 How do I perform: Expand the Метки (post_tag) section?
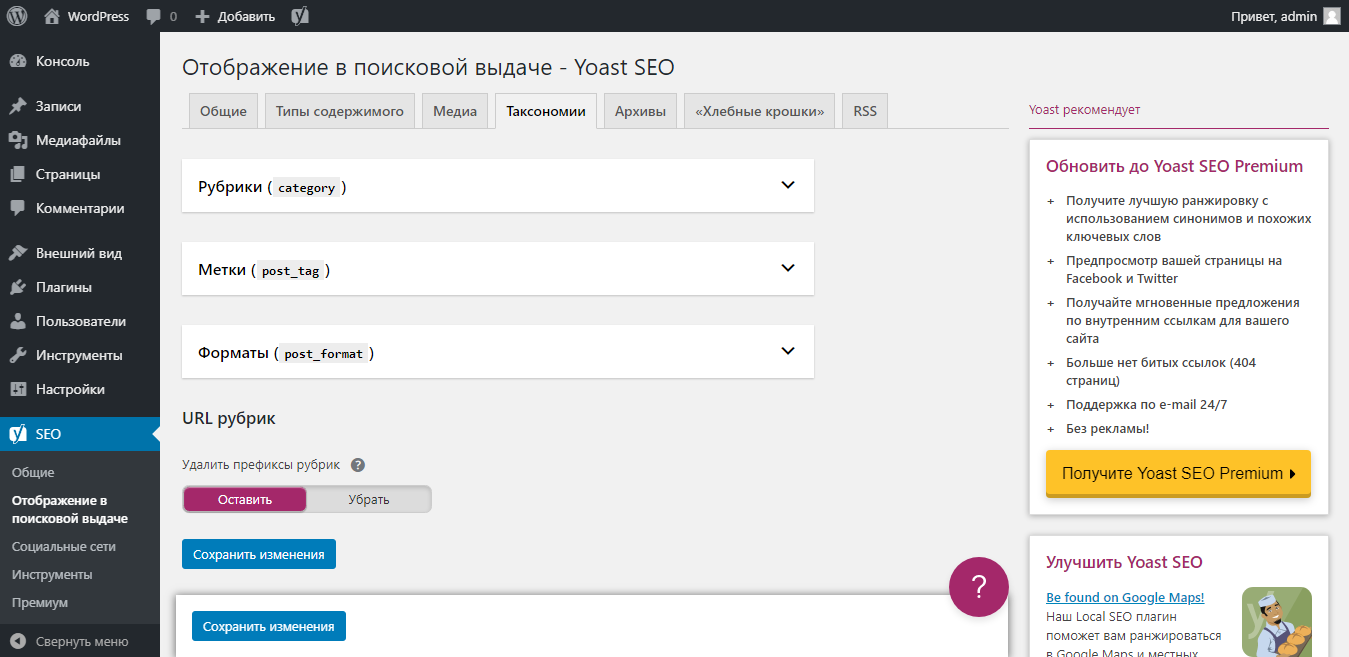point(787,268)
